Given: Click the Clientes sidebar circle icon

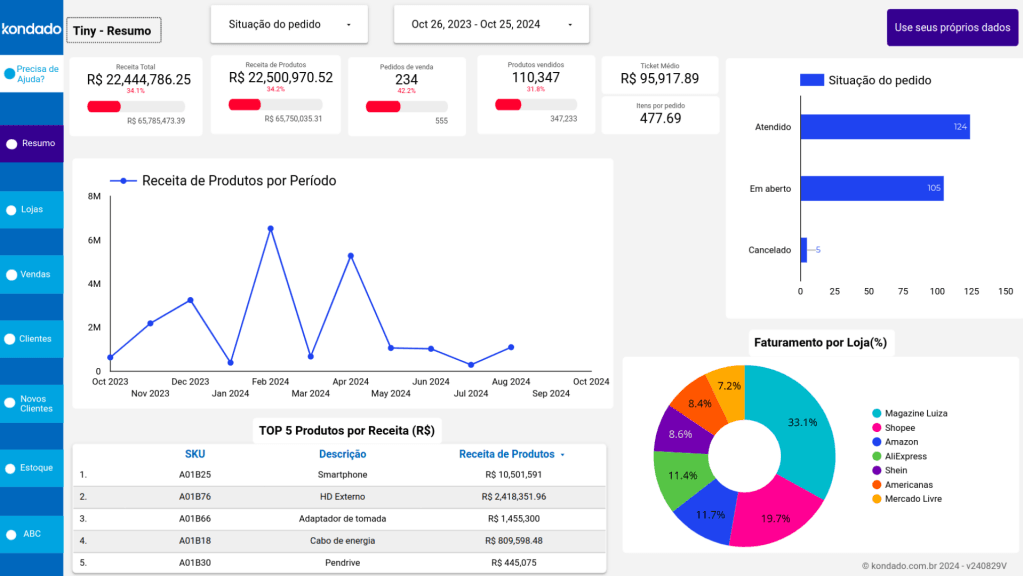Looking at the screenshot, I should pos(12,339).
